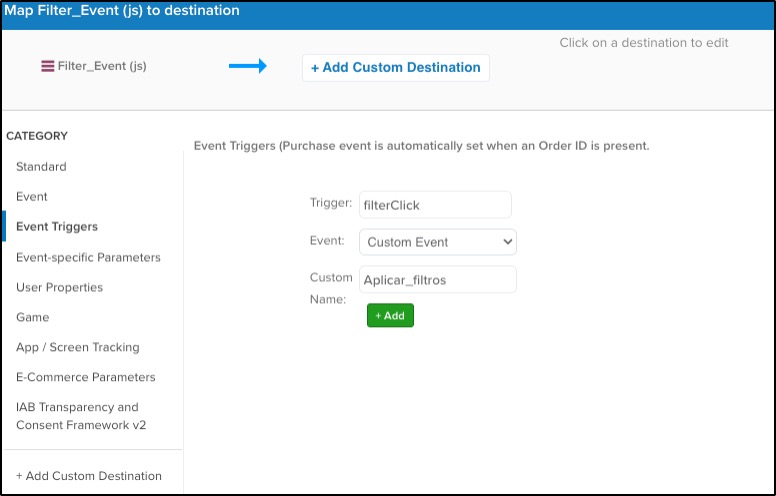
Task: Expand the Event dropdown showing Custom Event
Action: pyautogui.click(x=437, y=242)
